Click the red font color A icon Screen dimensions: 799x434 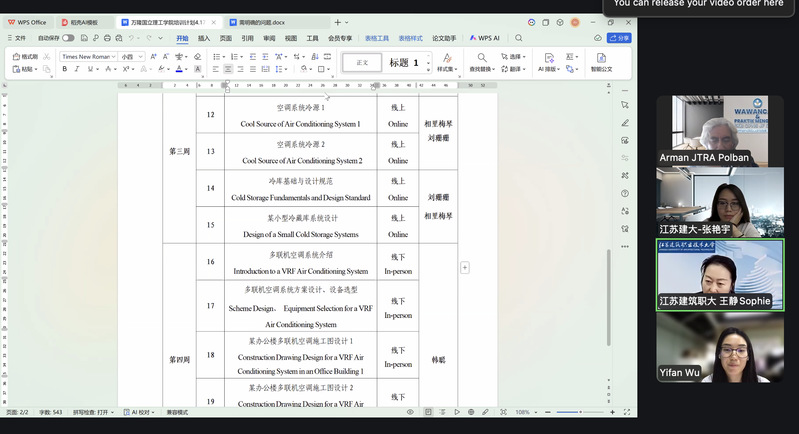pos(179,69)
